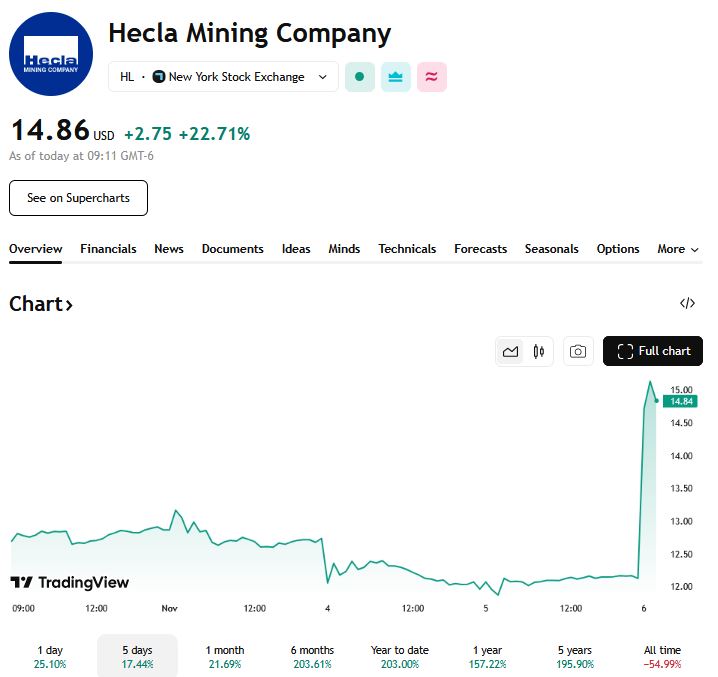Select the 1 month time range
Screen dimensions: 718x677
223,656
